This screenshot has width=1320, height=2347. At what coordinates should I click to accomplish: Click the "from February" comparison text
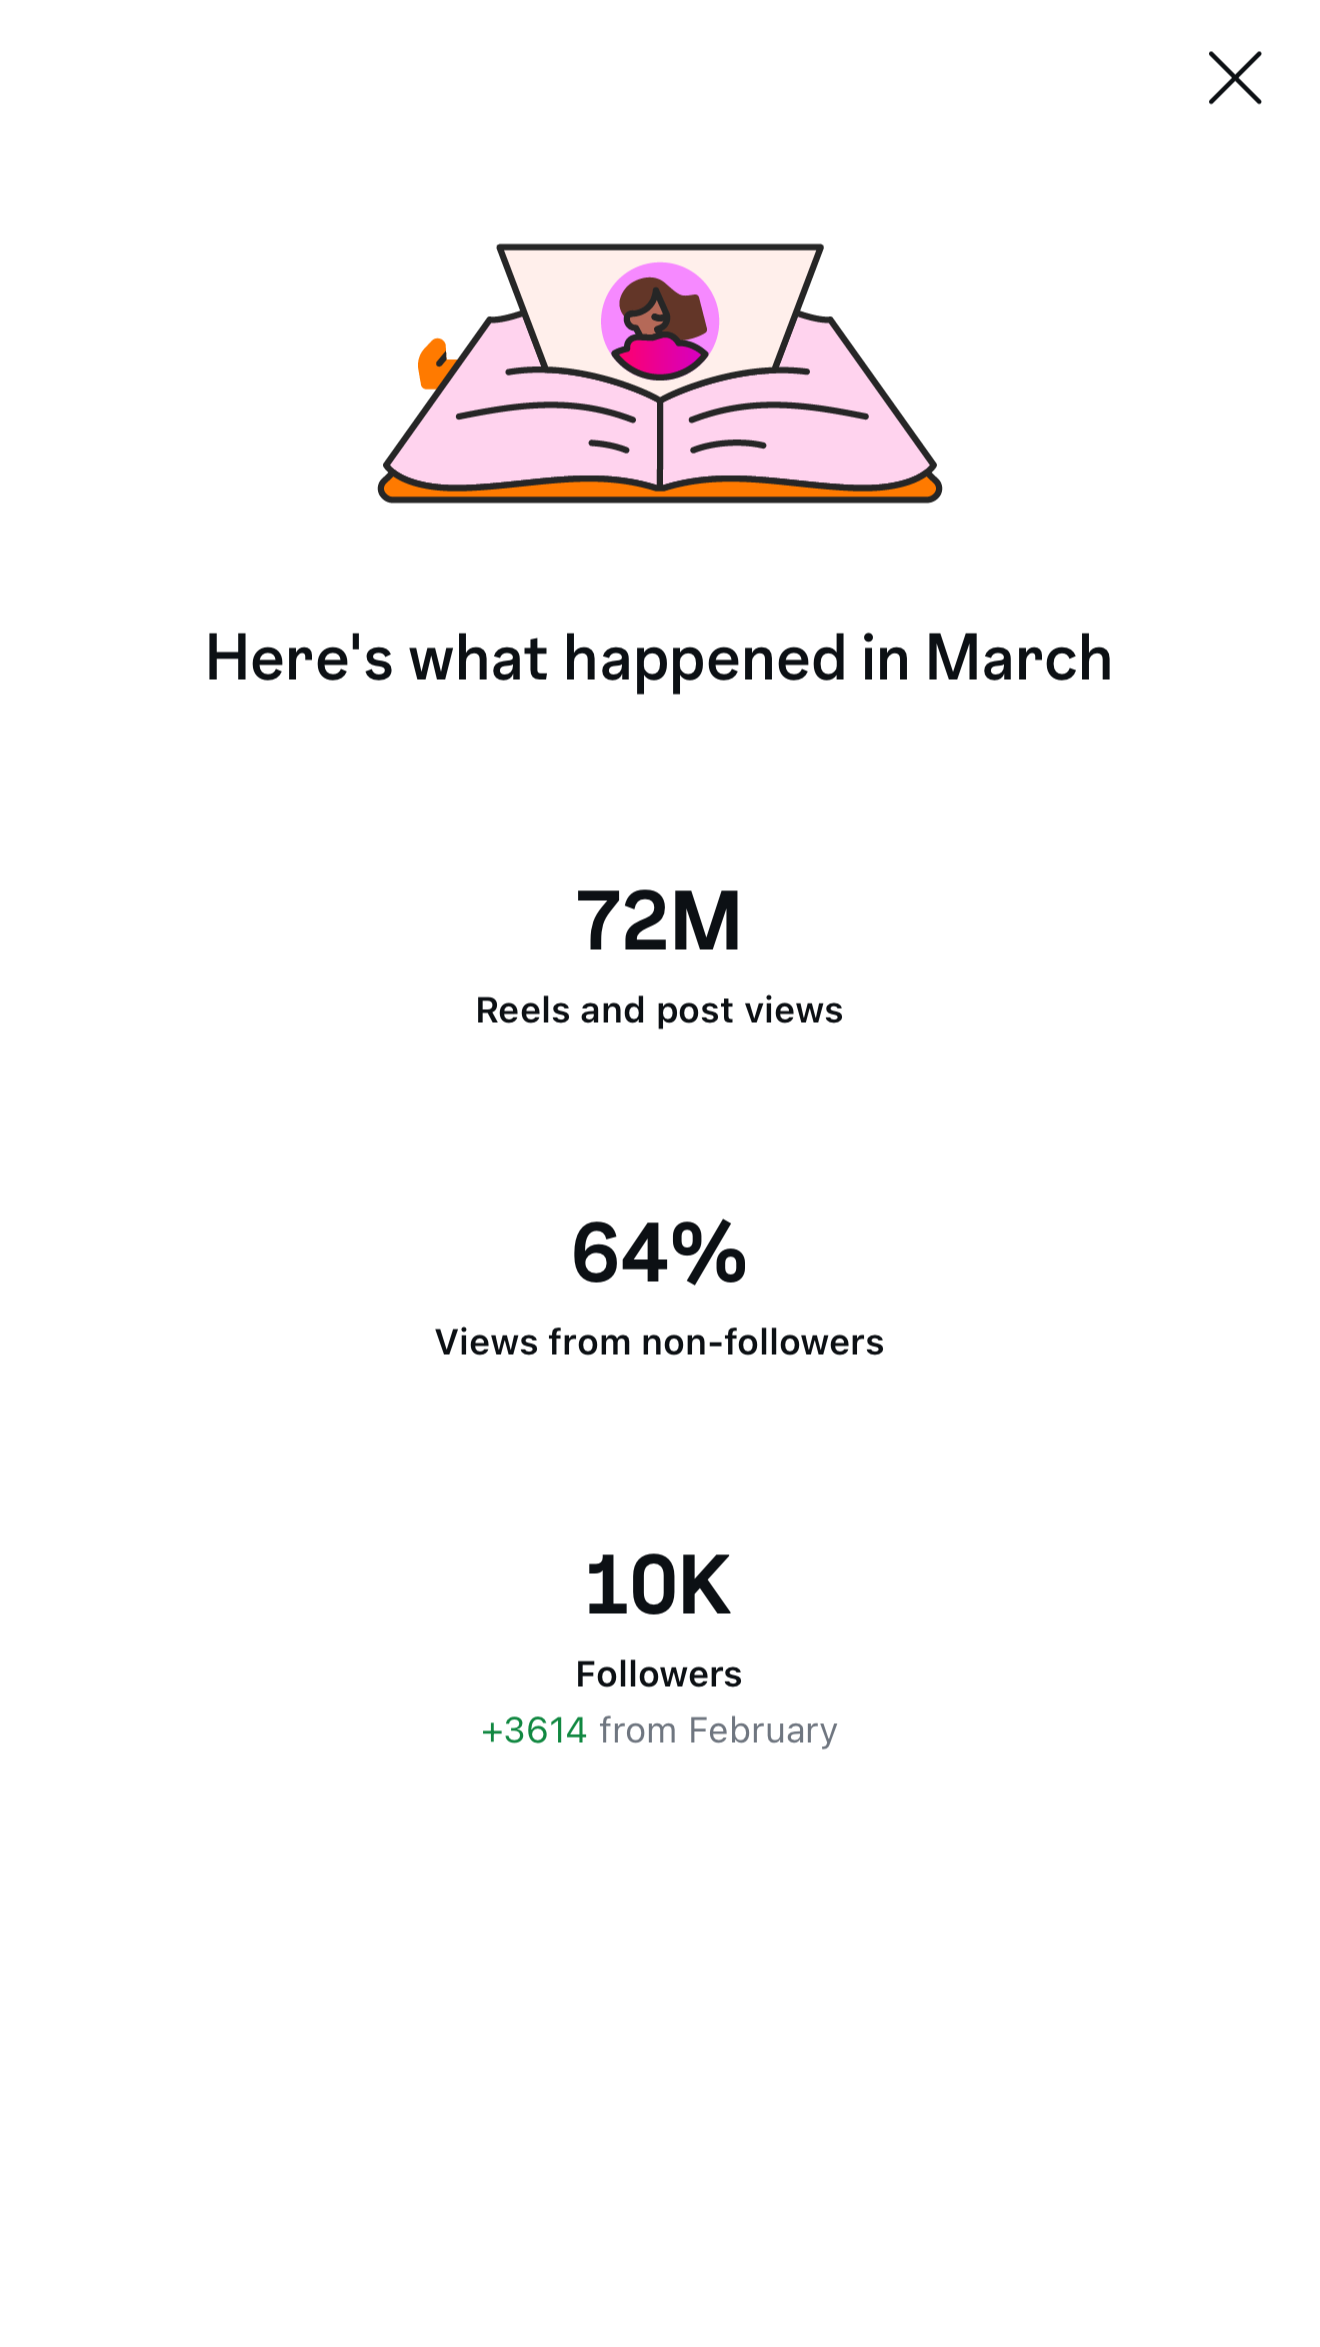coord(718,1730)
